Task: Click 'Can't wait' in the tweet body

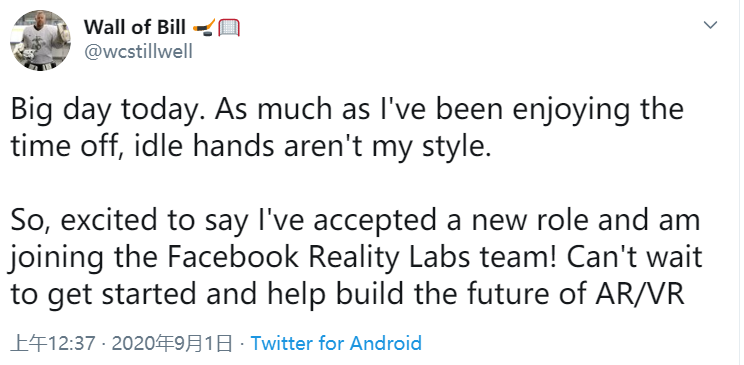Action: 633,258
